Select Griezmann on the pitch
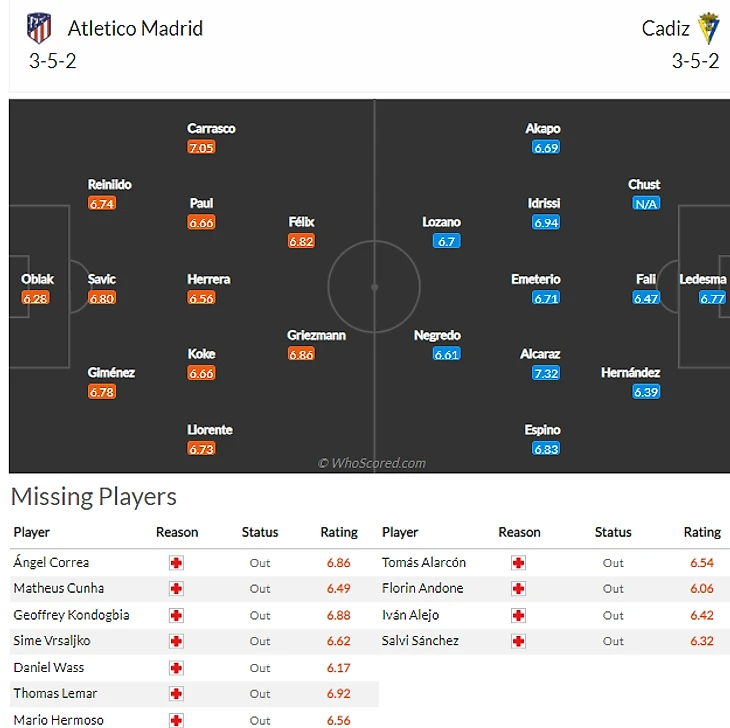 pyautogui.click(x=316, y=336)
